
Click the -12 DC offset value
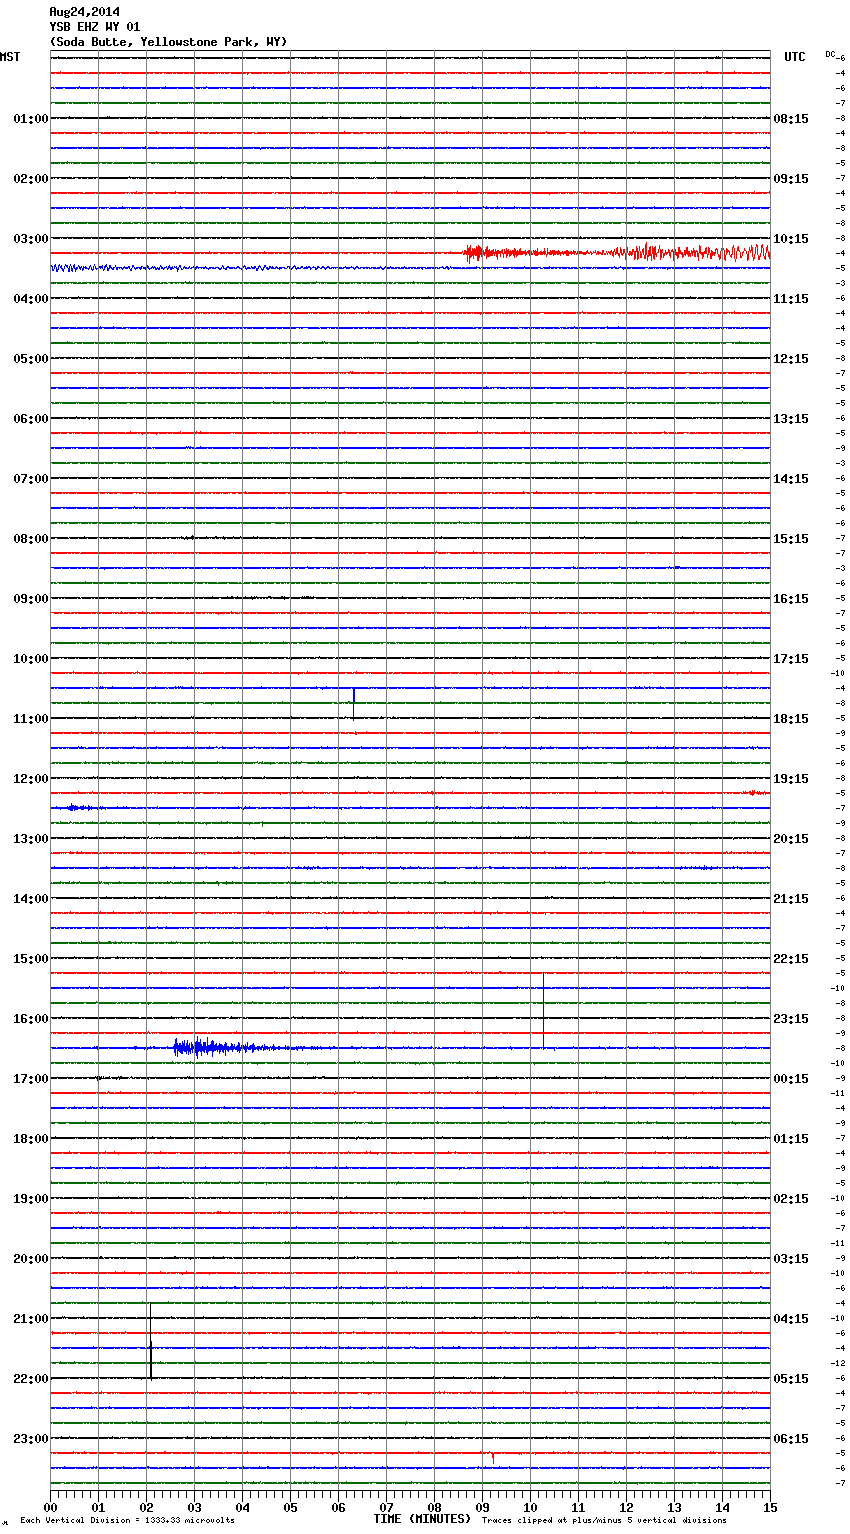[x=840, y=1363]
